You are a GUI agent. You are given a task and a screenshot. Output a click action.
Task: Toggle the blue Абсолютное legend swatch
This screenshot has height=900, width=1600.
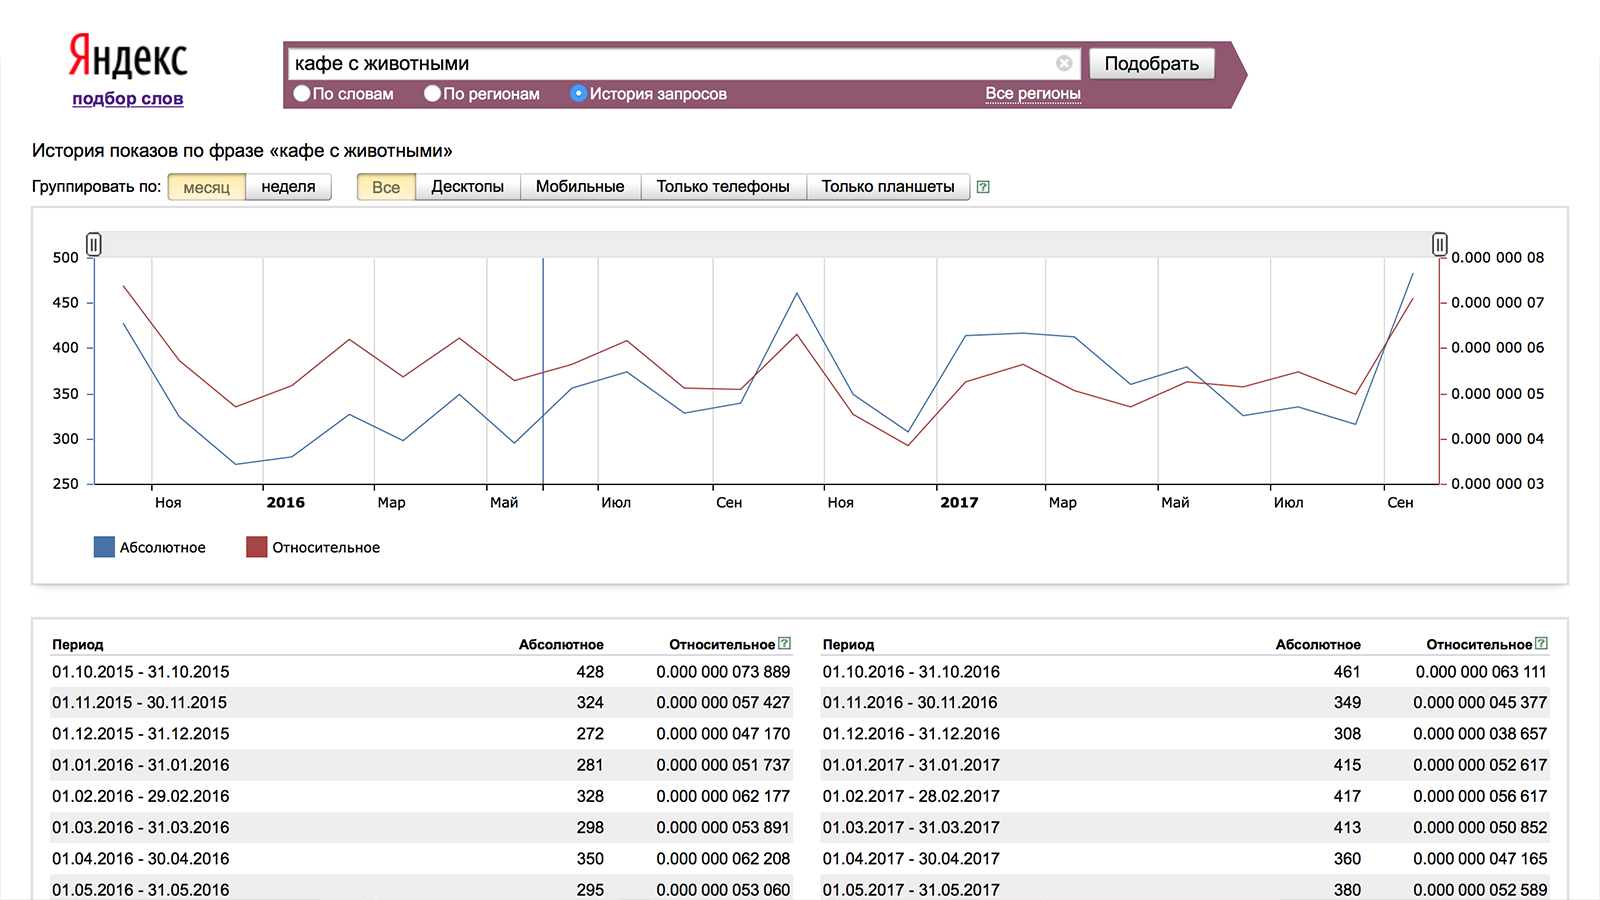[x=104, y=547]
